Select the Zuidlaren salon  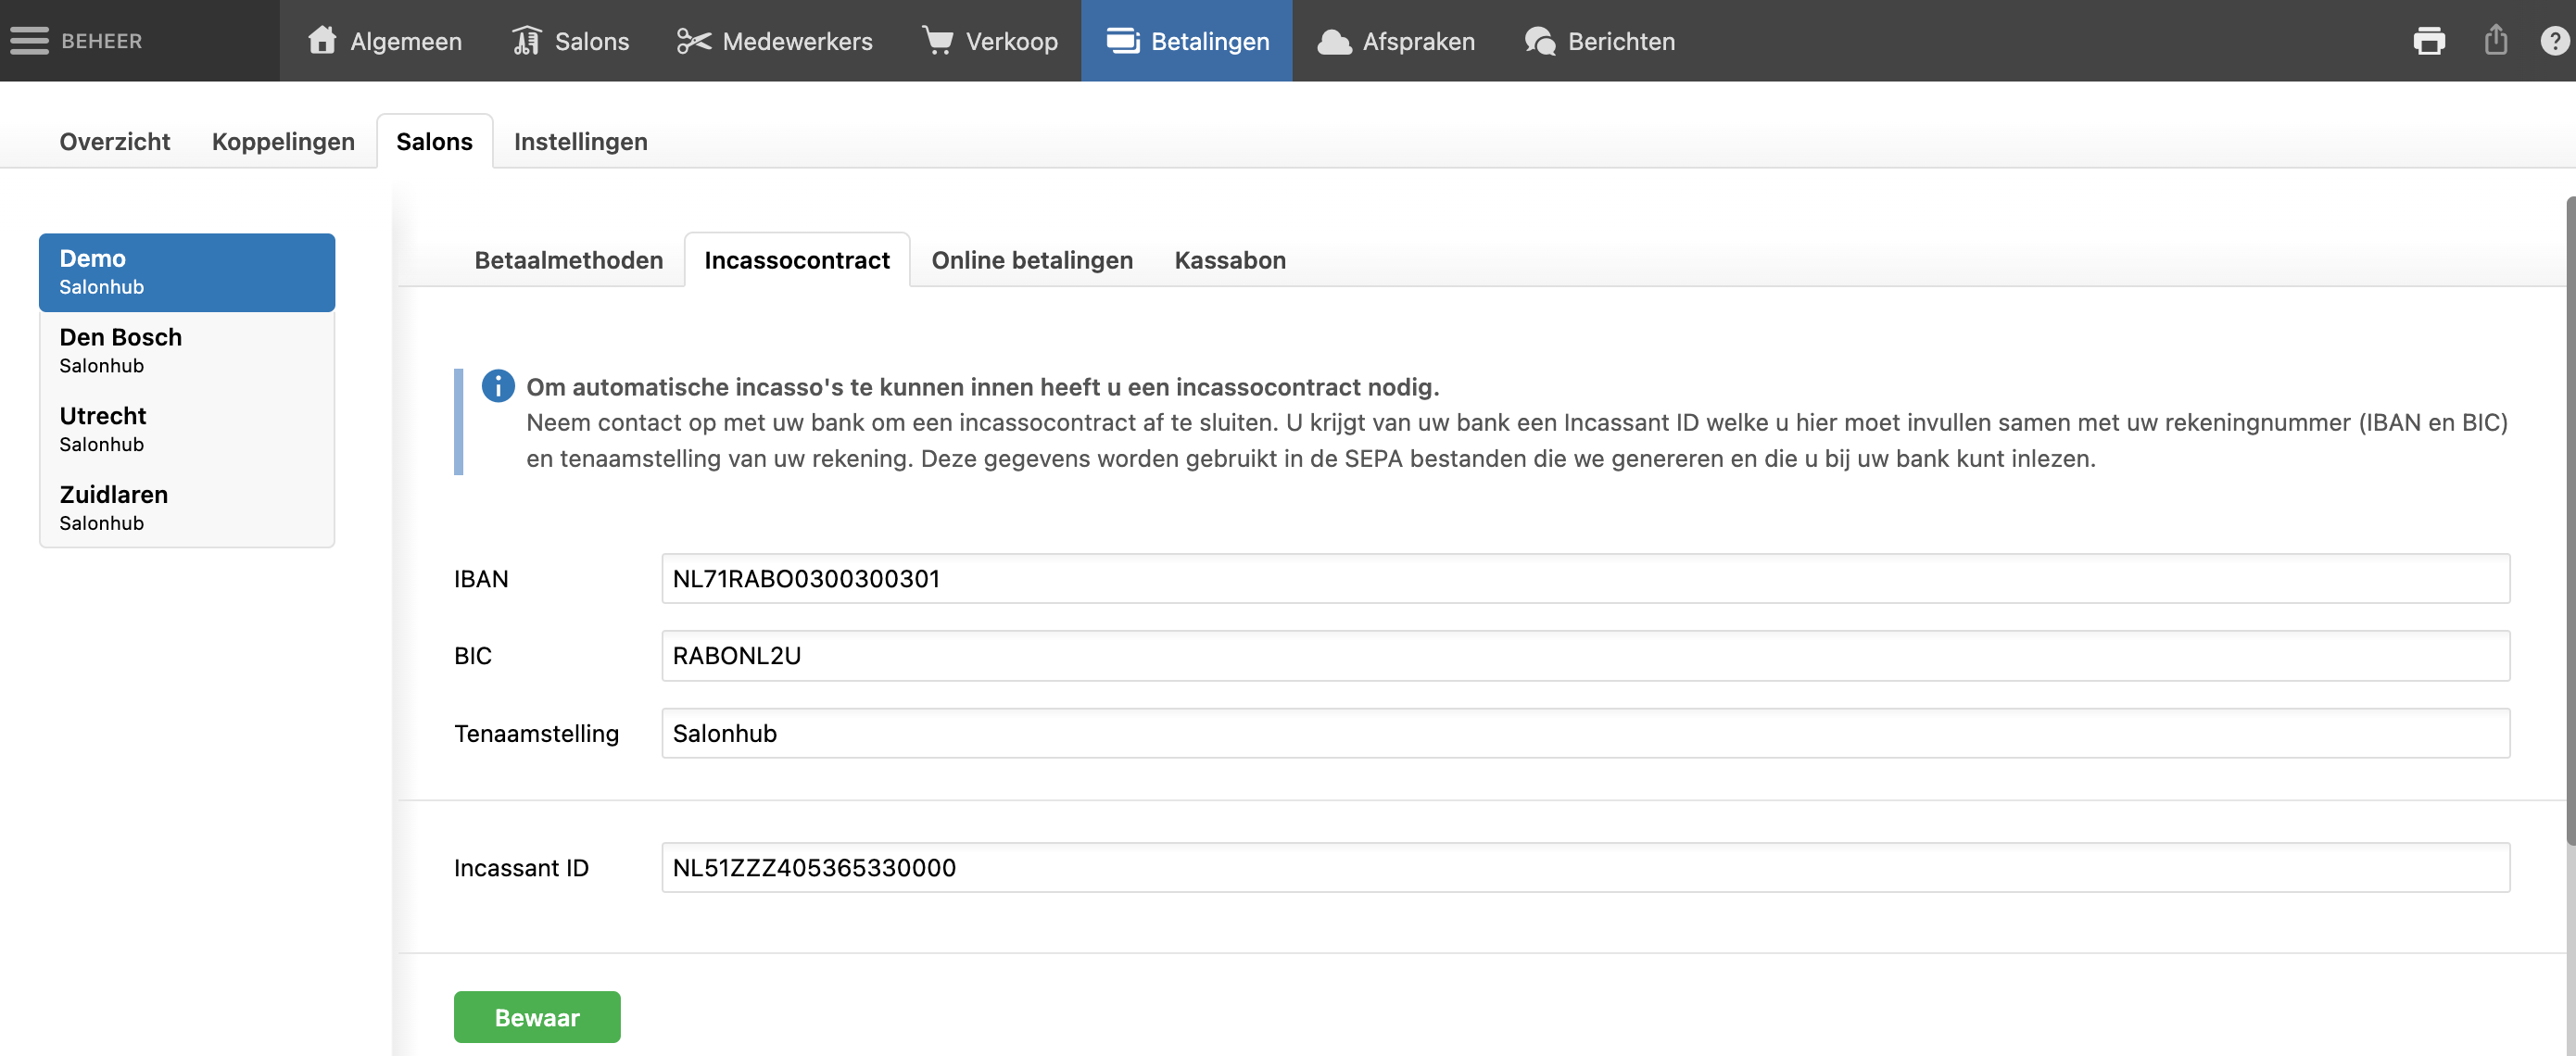click(x=187, y=508)
